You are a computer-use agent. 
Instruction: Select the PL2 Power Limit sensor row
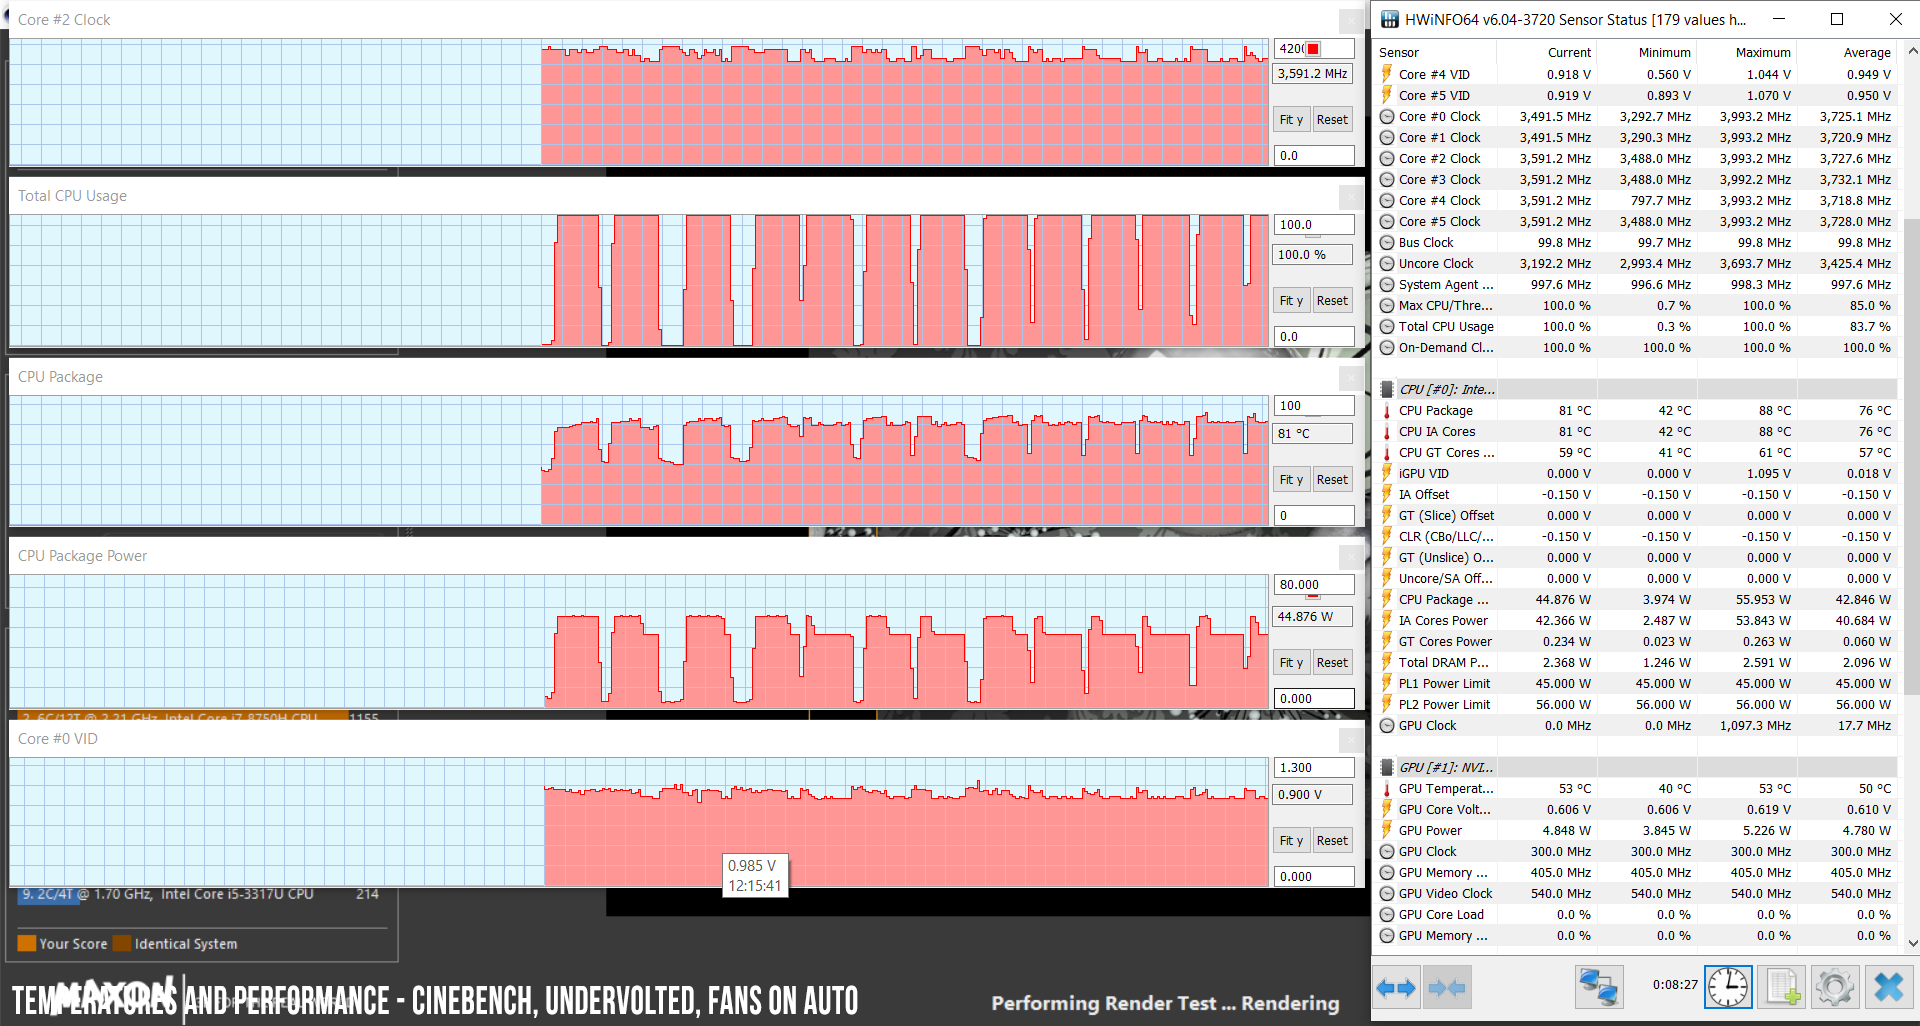tap(1636, 704)
